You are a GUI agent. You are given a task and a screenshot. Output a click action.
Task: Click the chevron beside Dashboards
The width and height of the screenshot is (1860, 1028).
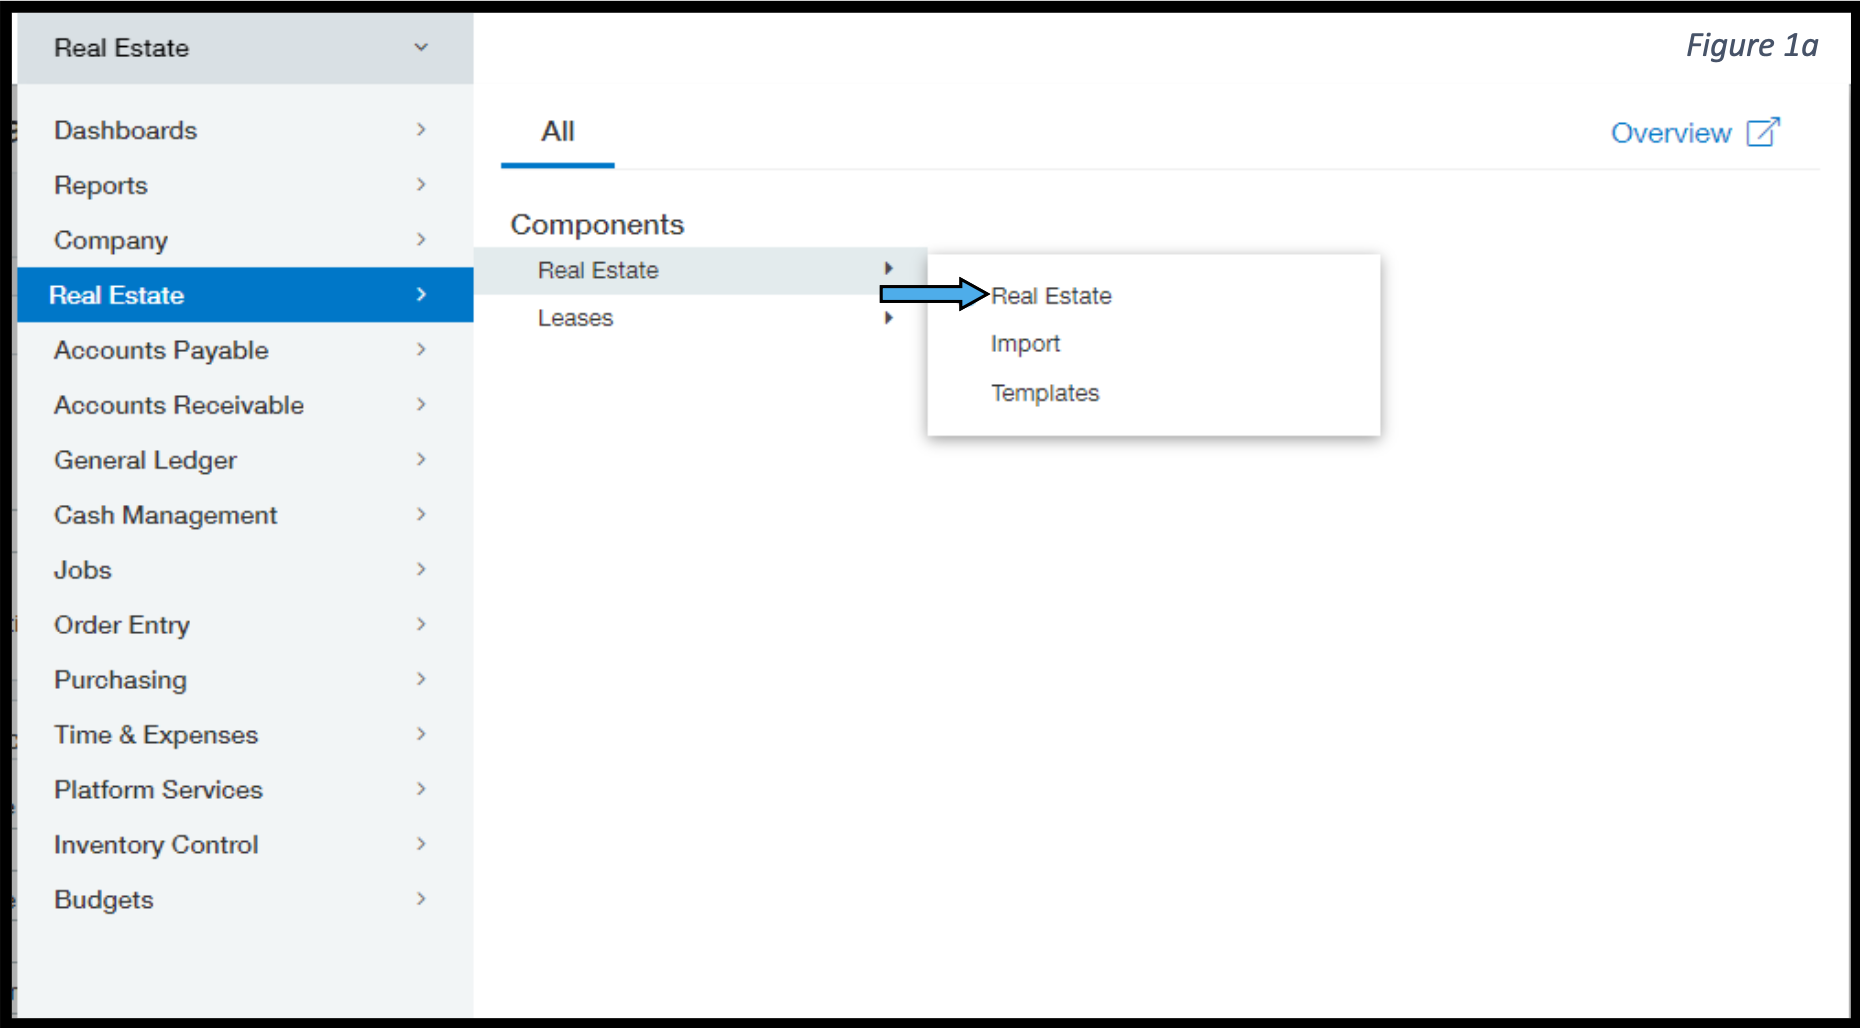point(421,129)
